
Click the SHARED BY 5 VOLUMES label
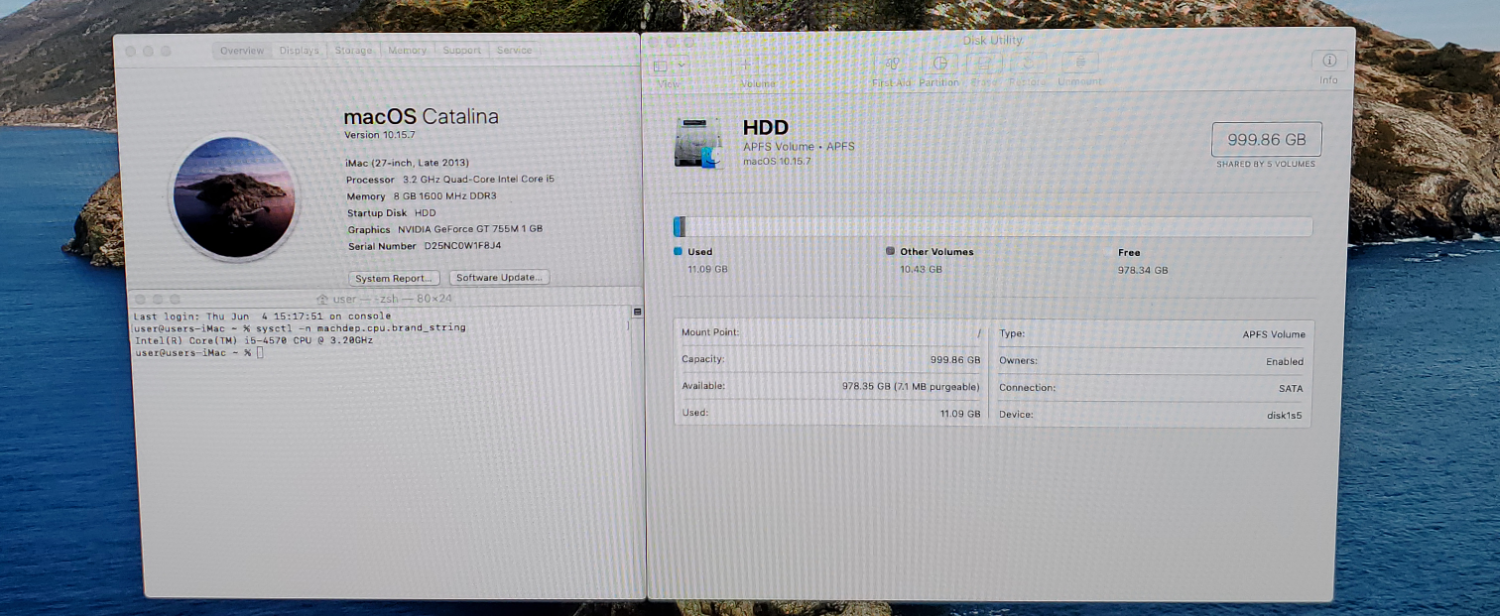point(1266,165)
